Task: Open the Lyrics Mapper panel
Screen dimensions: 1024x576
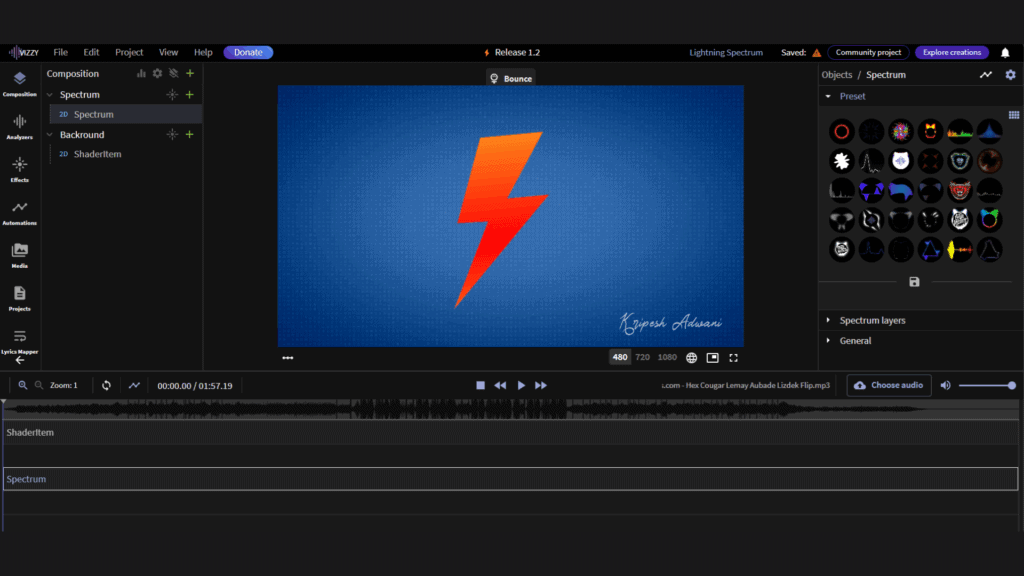Action: pos(19,340)
